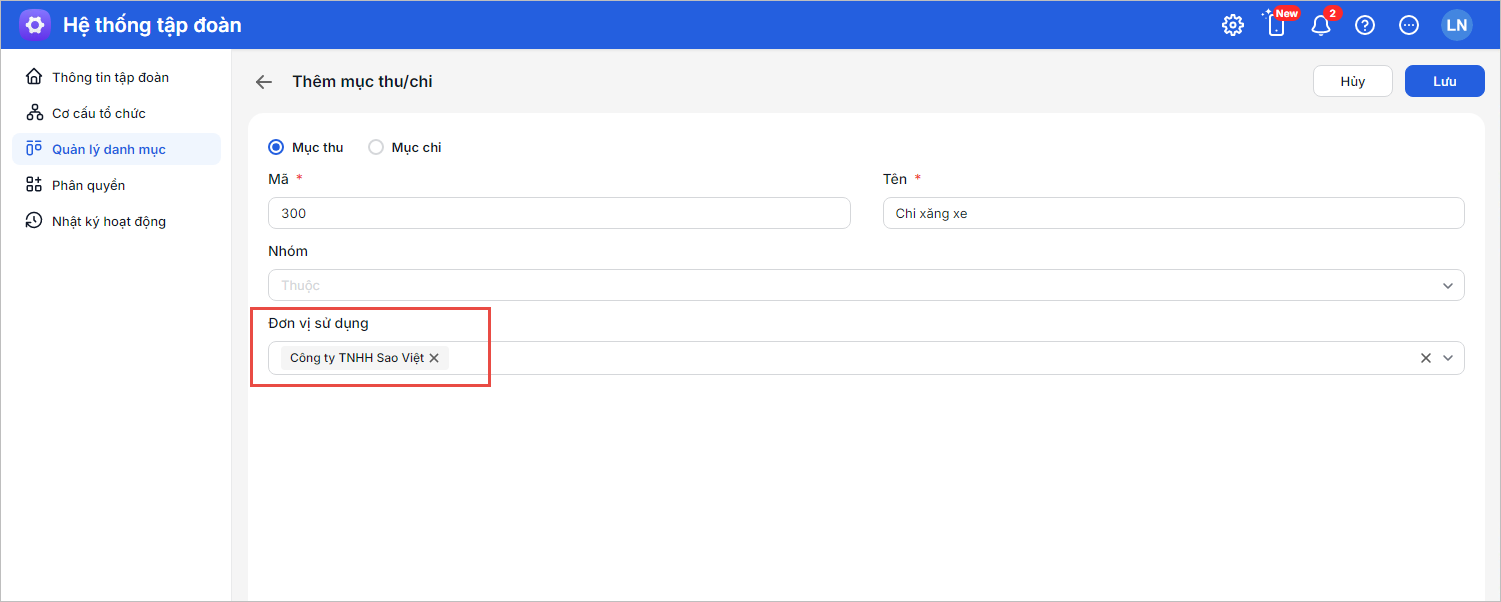
Task: Open the settings gear icon
Action: [x=1233, y=25]
